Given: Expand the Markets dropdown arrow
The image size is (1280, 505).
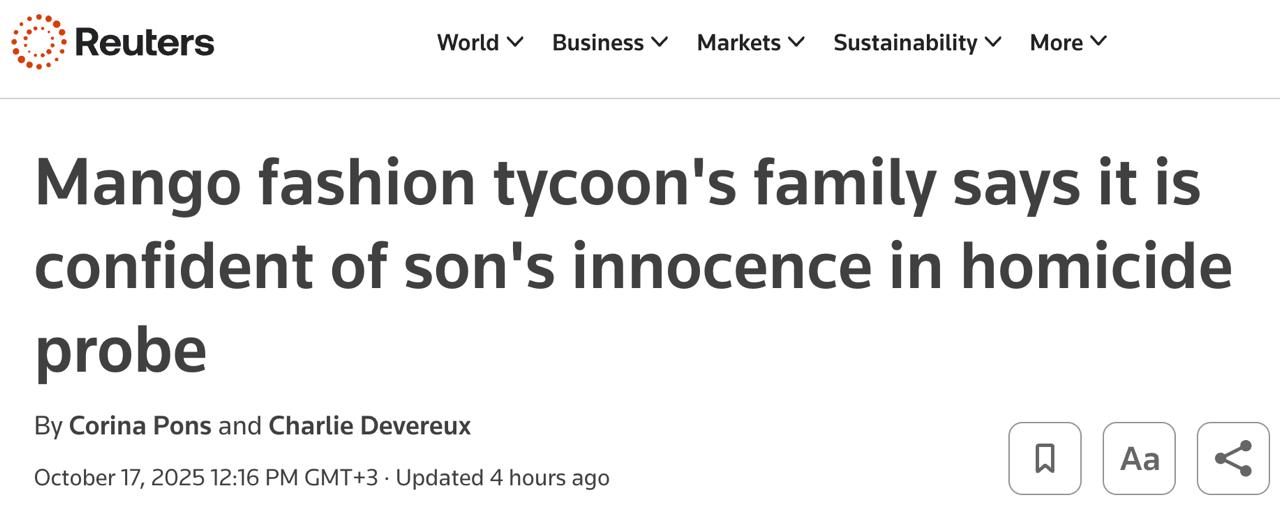Looking at the screenshot, I should (797, 42).
